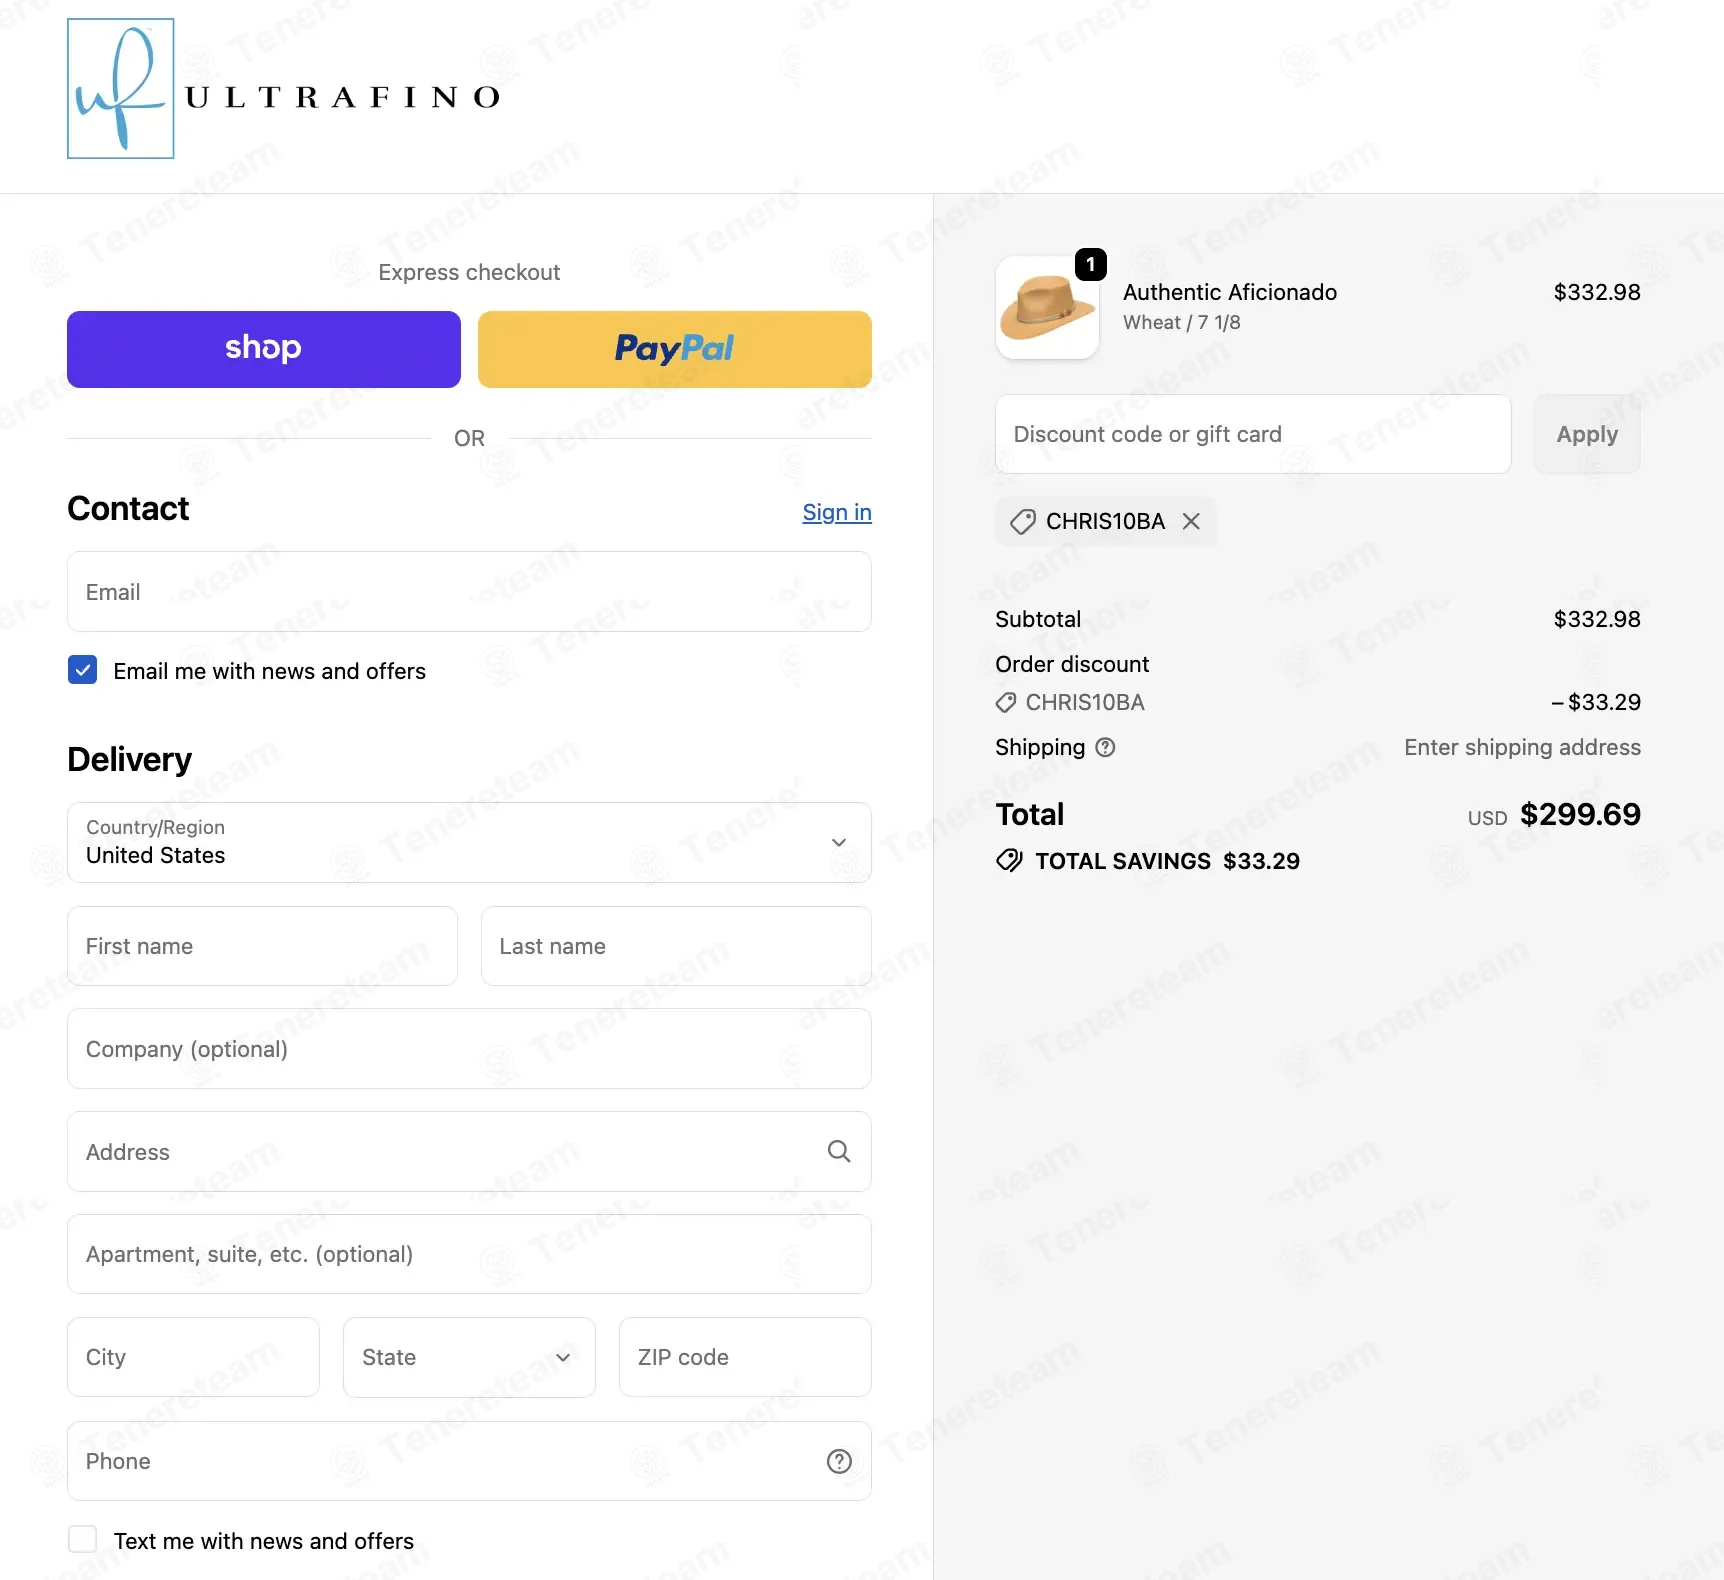Focus the Email input field

click(x=469, y=591)
